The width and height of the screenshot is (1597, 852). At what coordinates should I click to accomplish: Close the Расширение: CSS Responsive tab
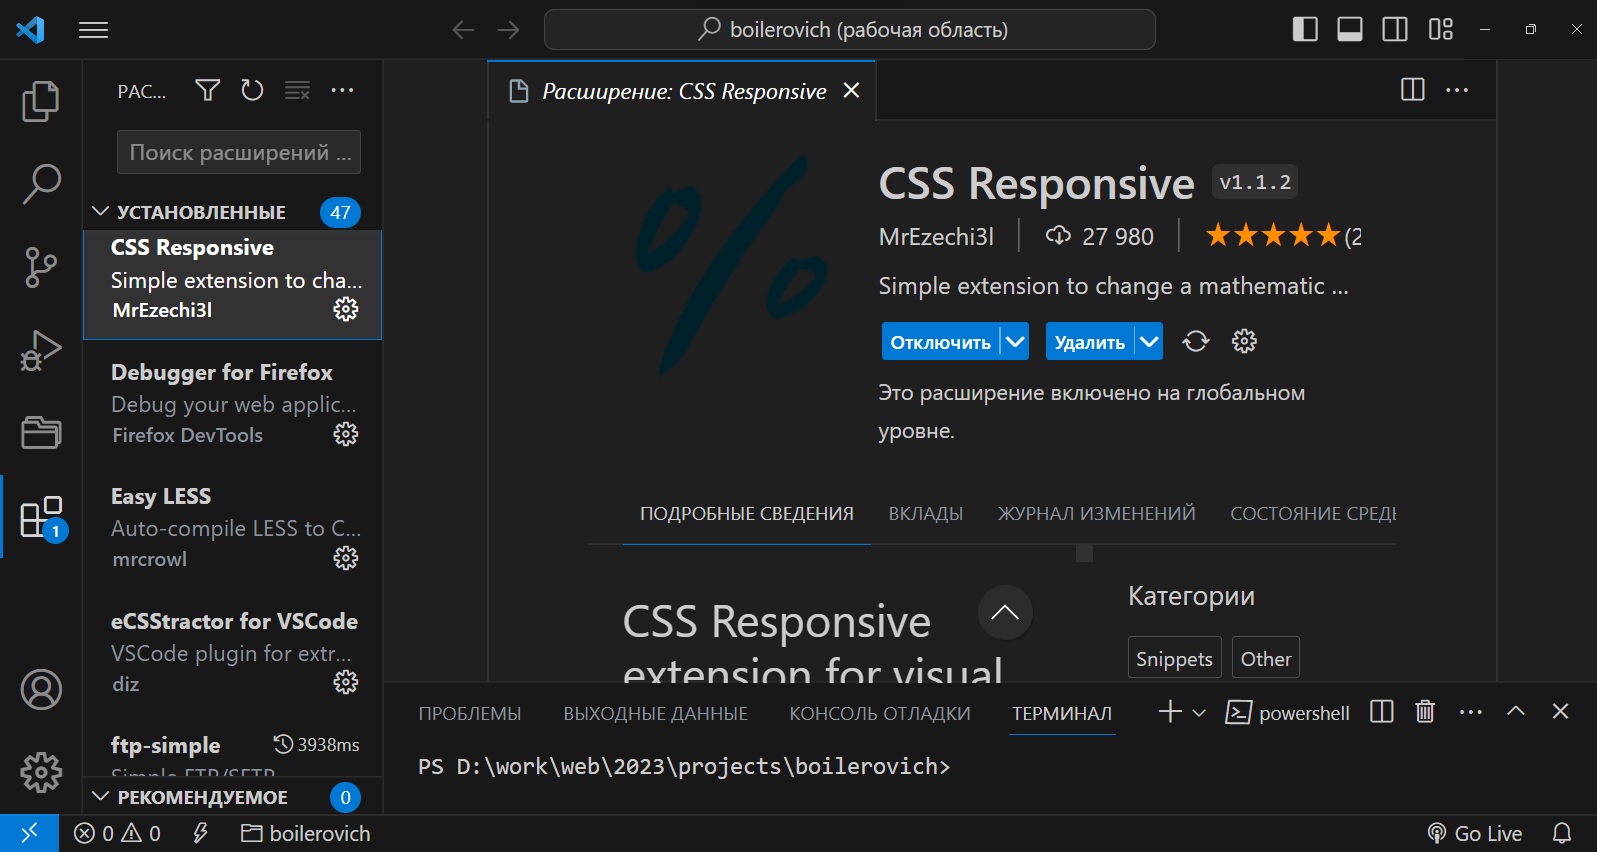tap(851, 91)
